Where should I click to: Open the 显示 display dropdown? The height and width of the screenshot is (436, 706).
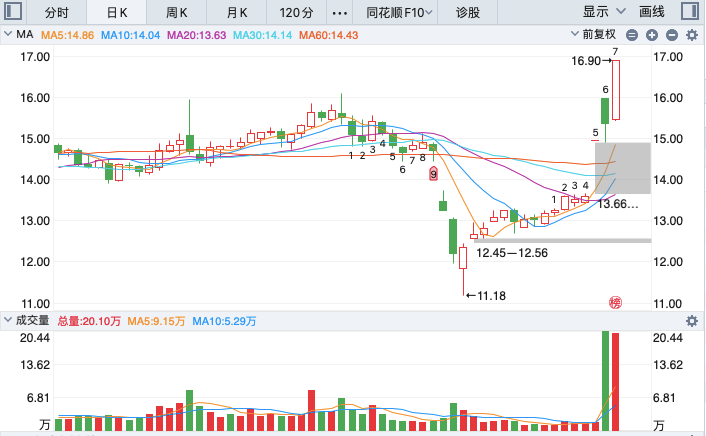(x=604, y=12)
